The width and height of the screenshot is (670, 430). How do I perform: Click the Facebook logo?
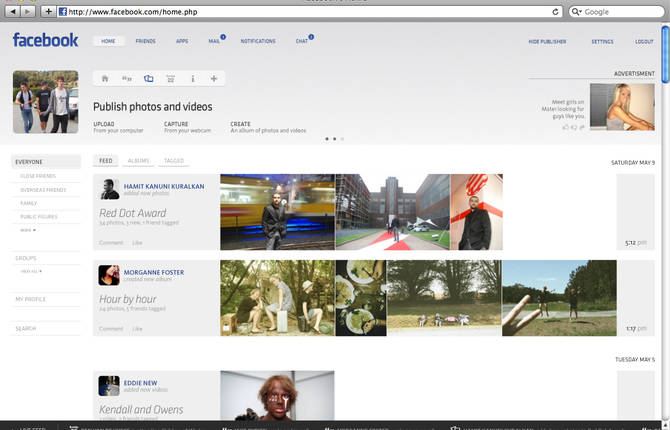pos(45,40)
